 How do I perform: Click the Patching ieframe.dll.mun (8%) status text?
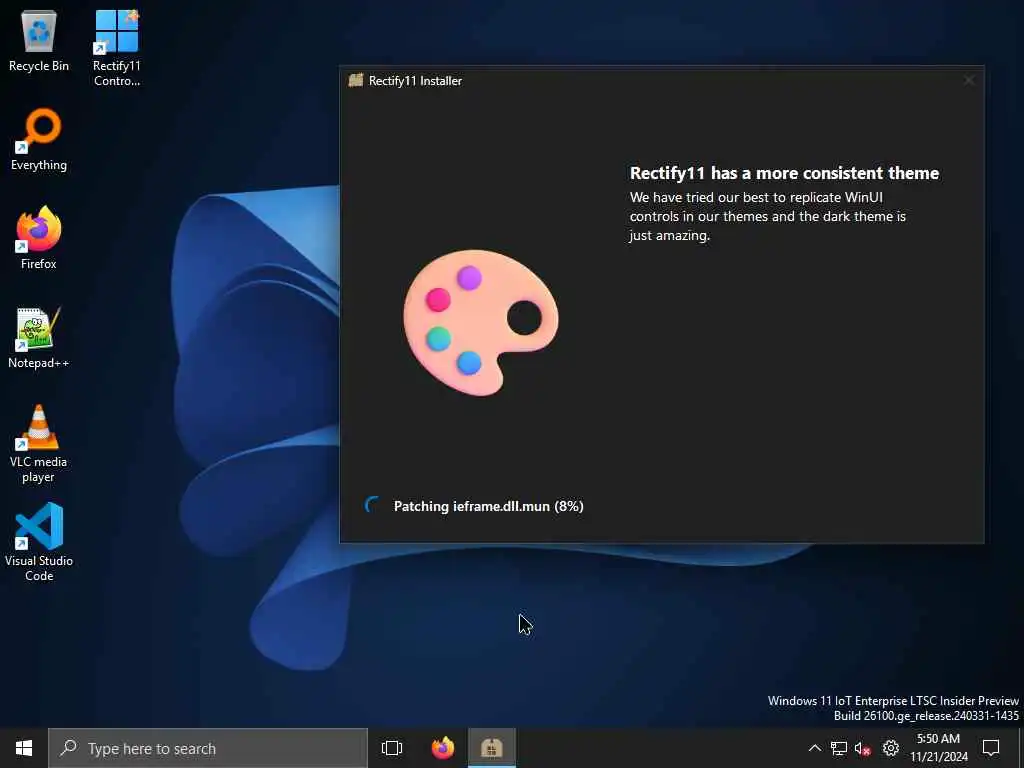(488, 506)
